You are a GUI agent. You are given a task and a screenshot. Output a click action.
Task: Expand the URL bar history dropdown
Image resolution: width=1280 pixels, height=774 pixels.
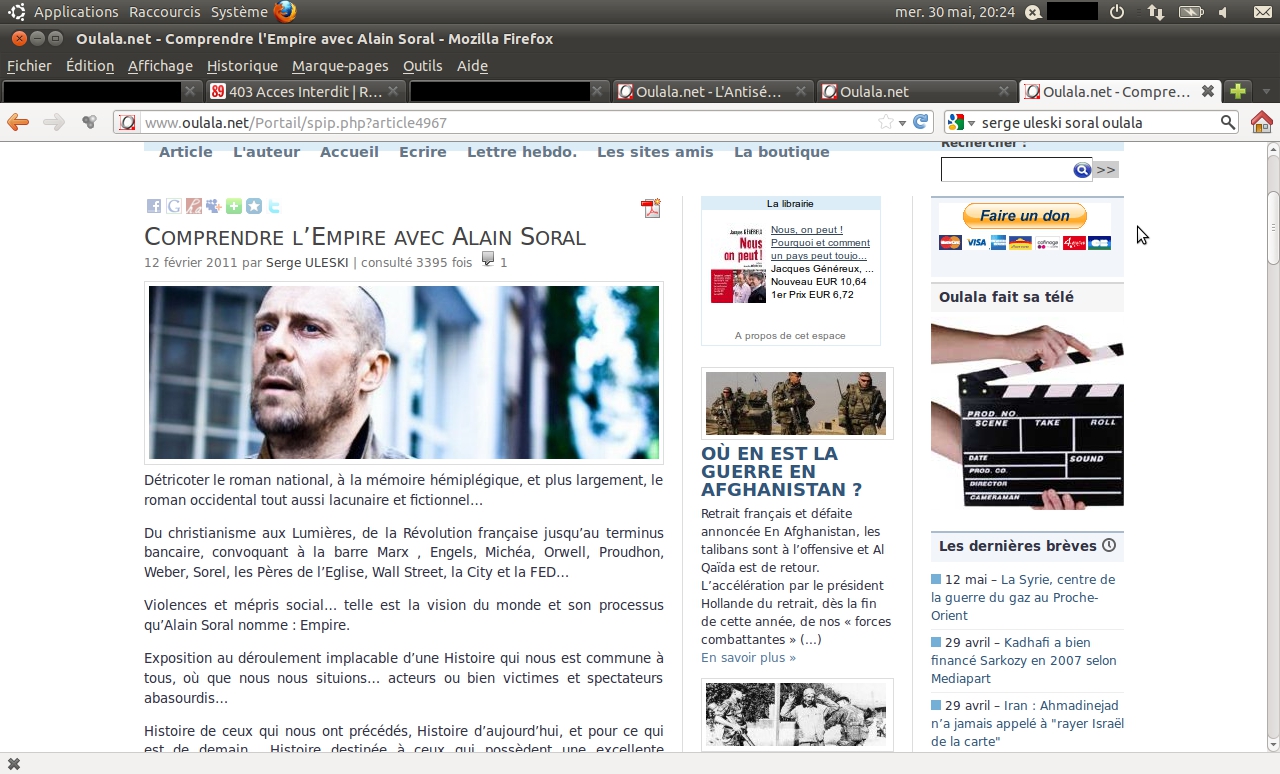click(902, 123)
